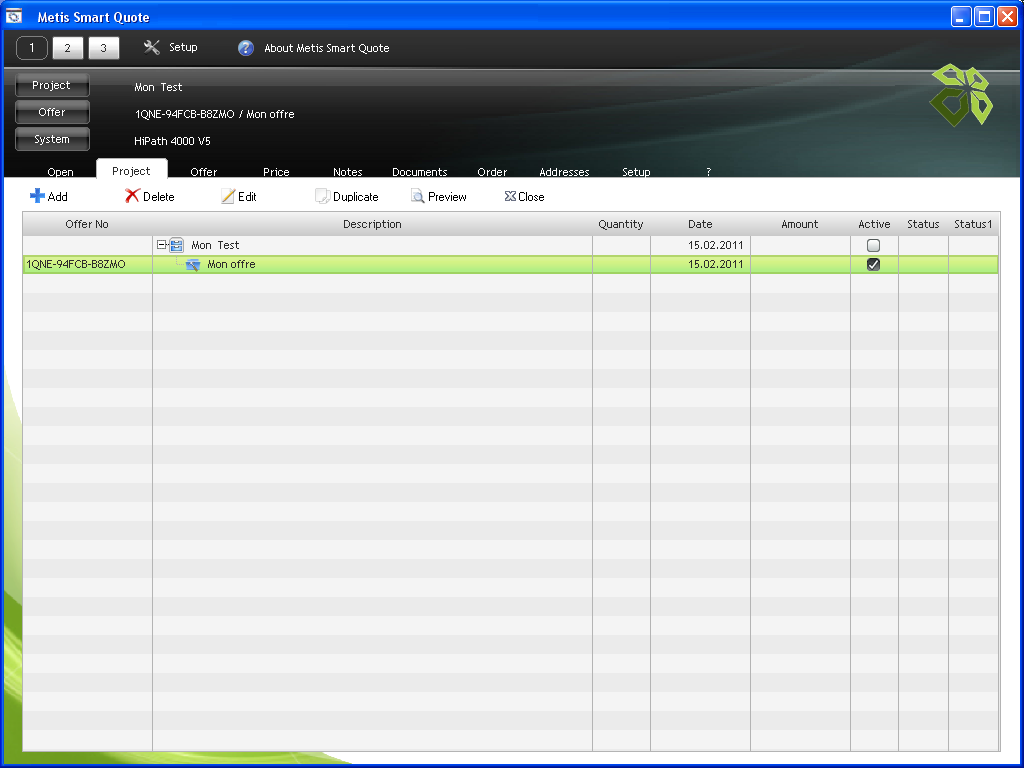Viewport: 1024px width, 768px height.
Task: Click the pencil Edit icon
Action: coord(228,196)
